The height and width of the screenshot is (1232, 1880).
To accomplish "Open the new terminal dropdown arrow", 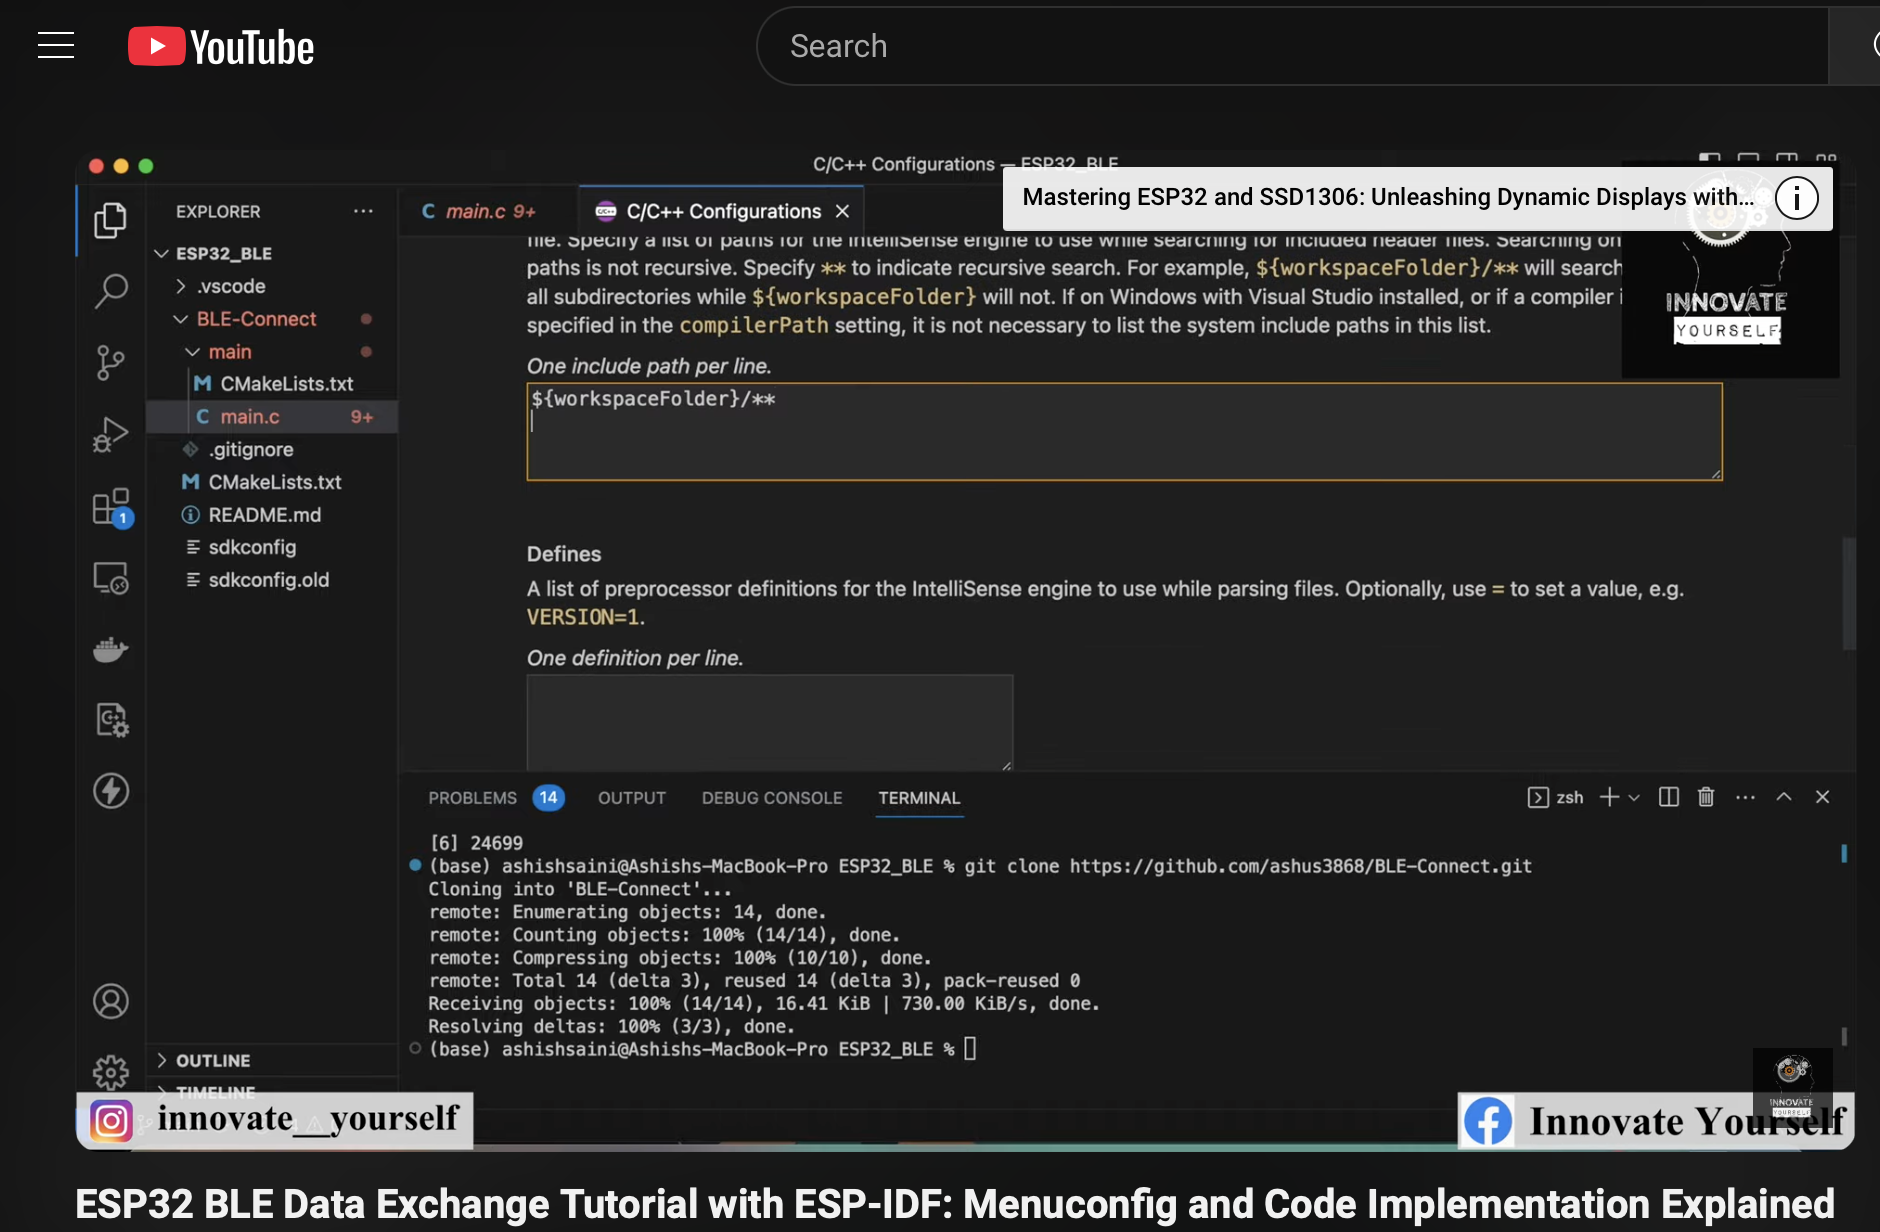I will click(1635, 798).
